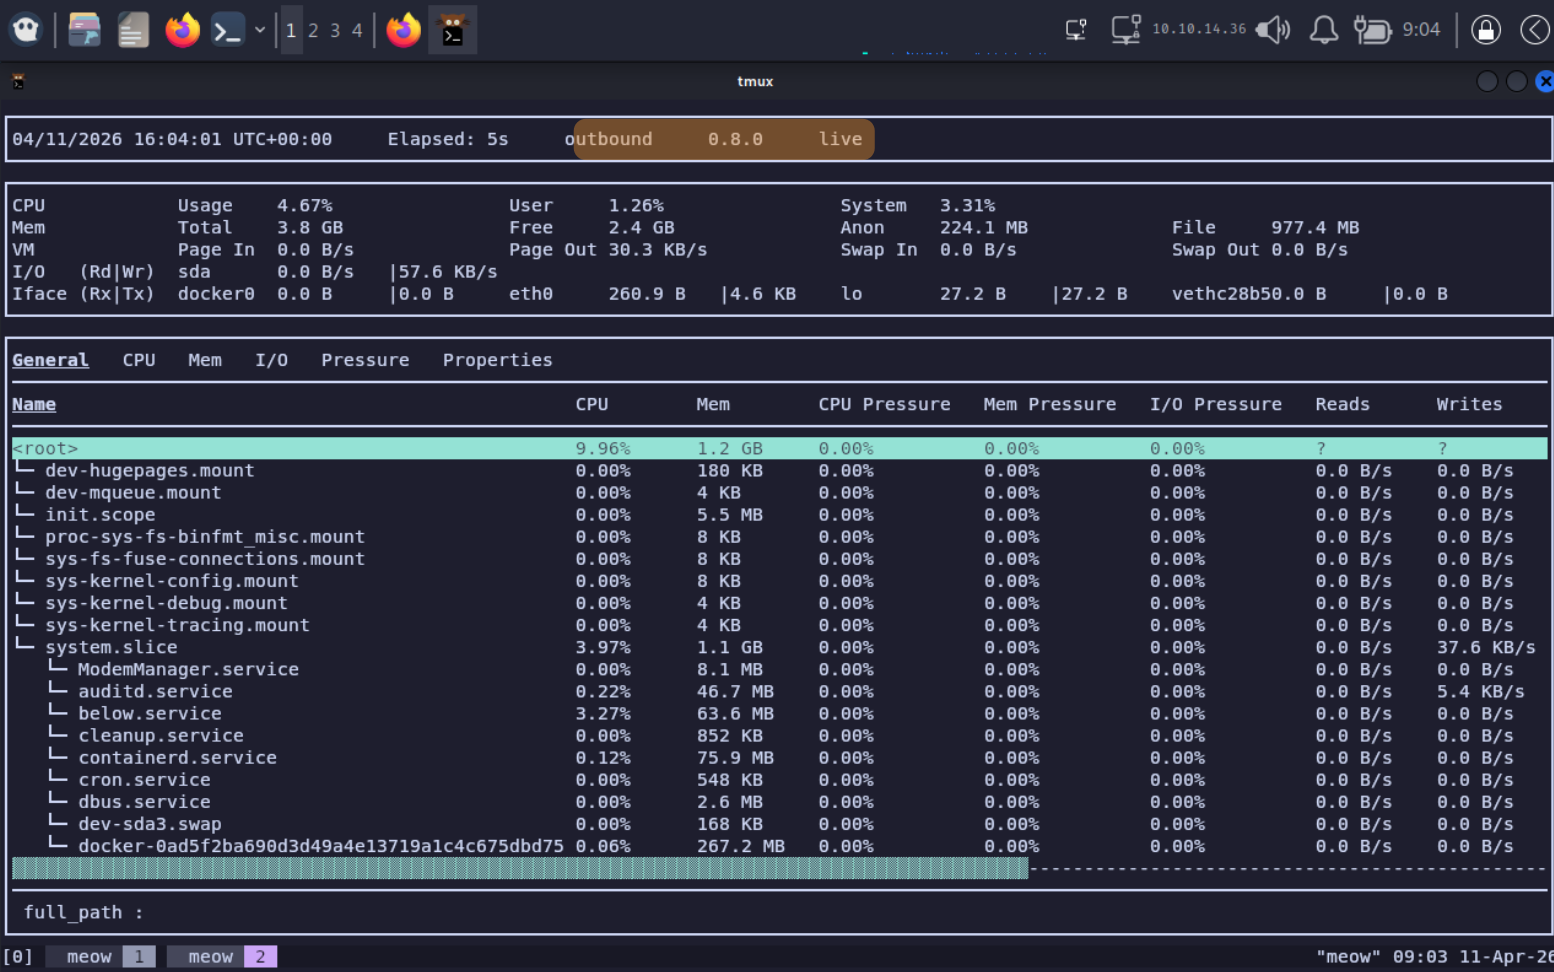Select the init.scope row

pyautogui.click(x=779, y=514)
